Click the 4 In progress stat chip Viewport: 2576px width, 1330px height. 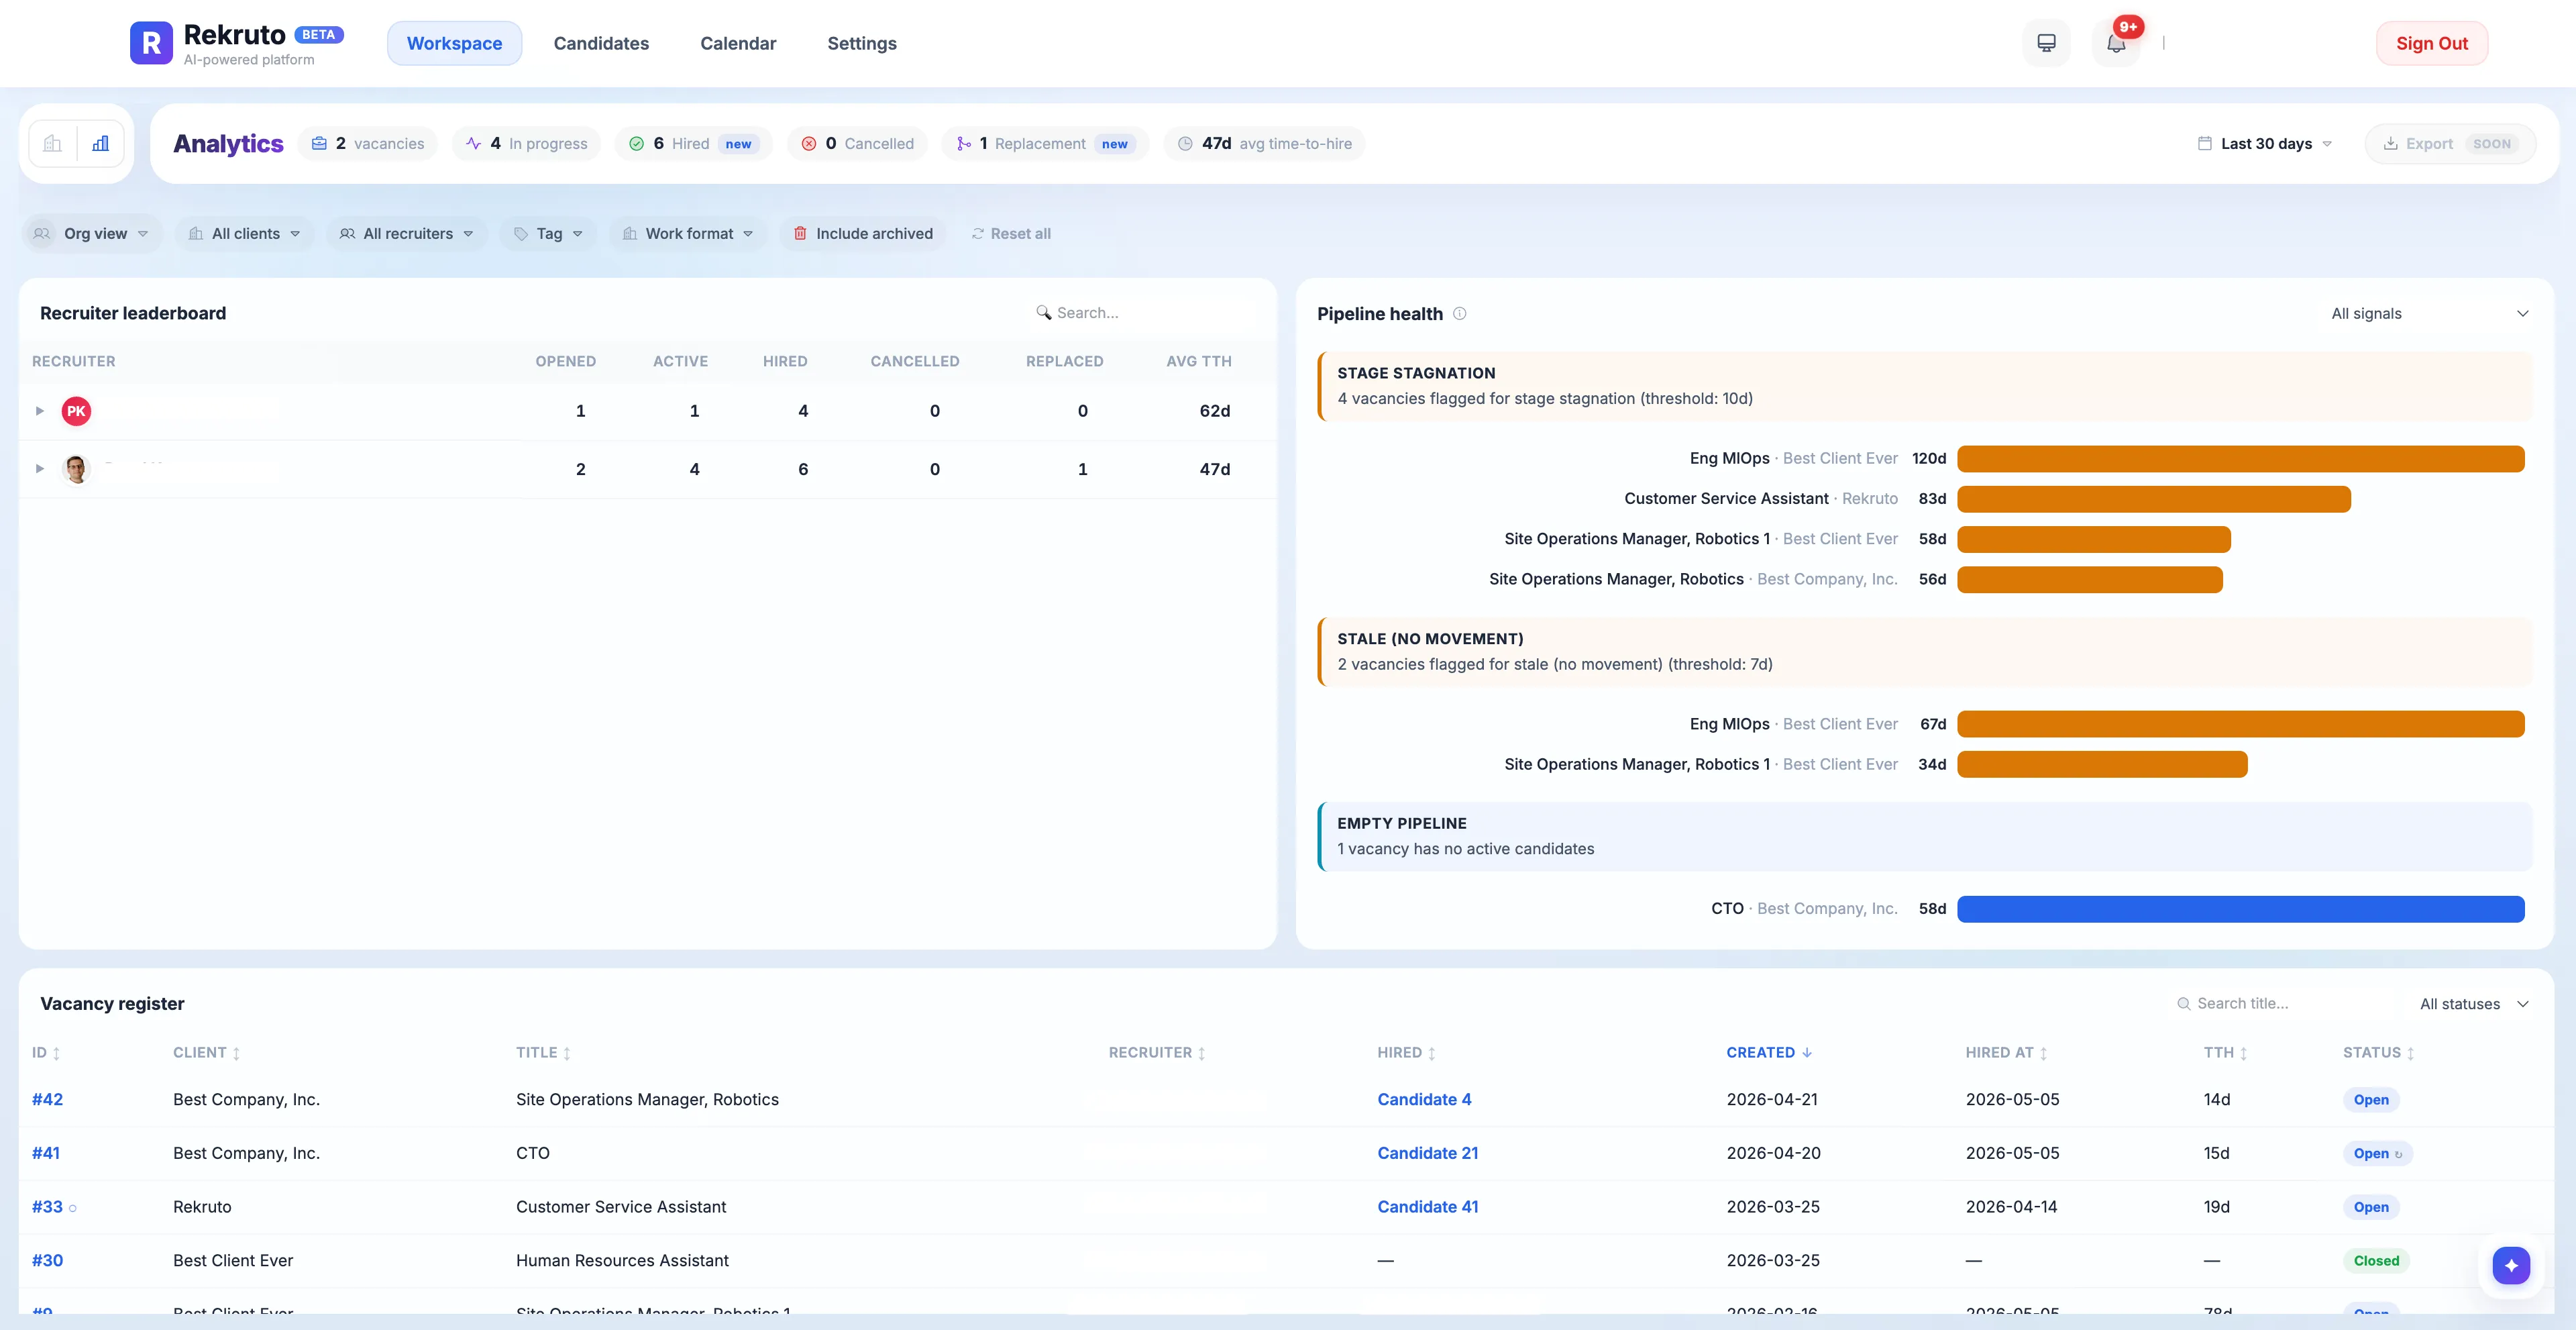(x=527, y=144)
